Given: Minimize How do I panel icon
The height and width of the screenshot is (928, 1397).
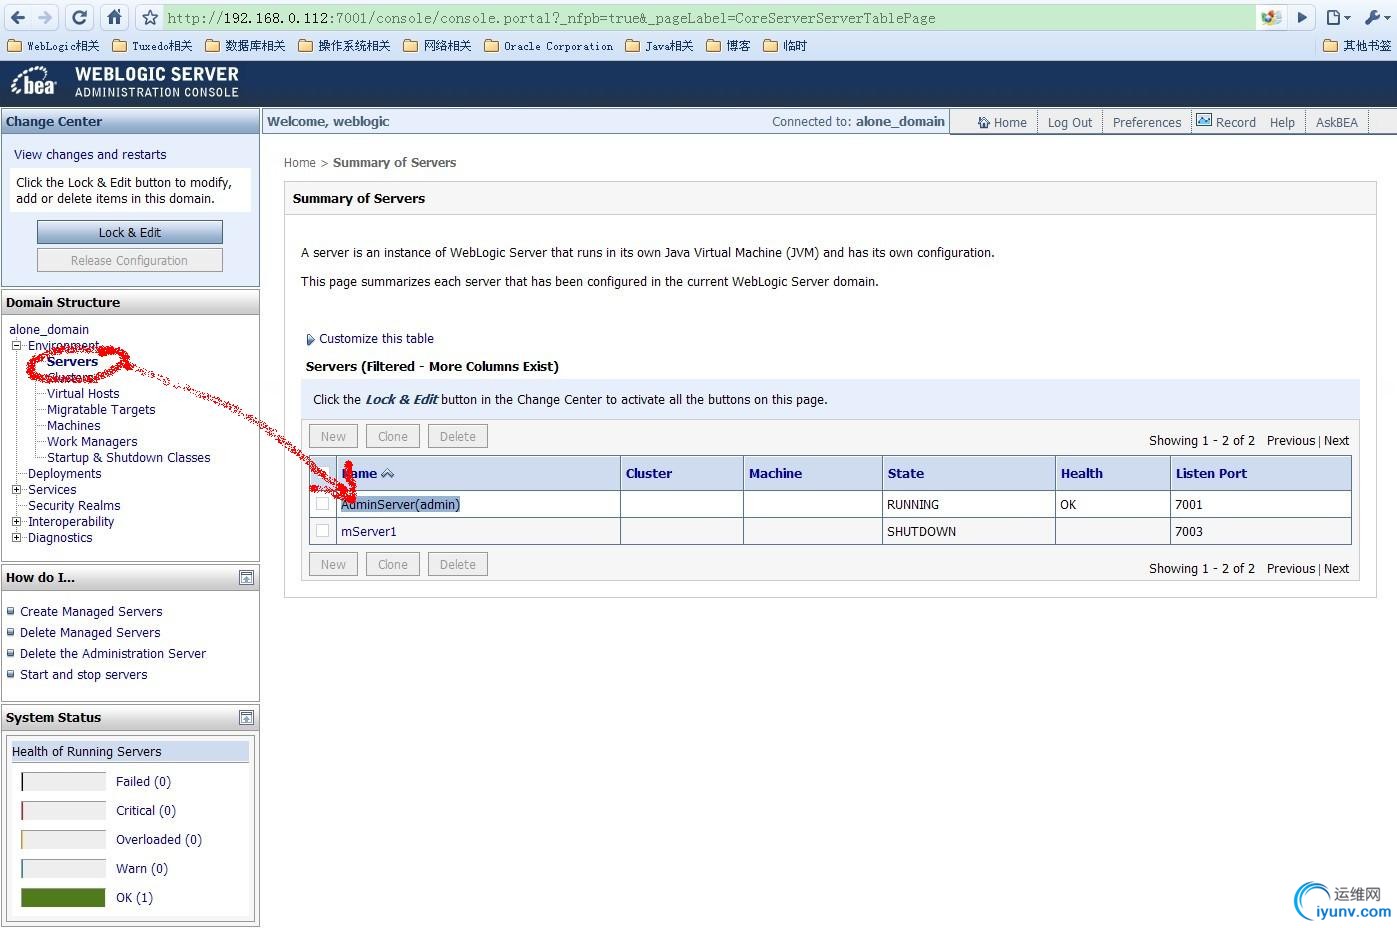Looking at the screenshot, I should click(x=246, y=578).
